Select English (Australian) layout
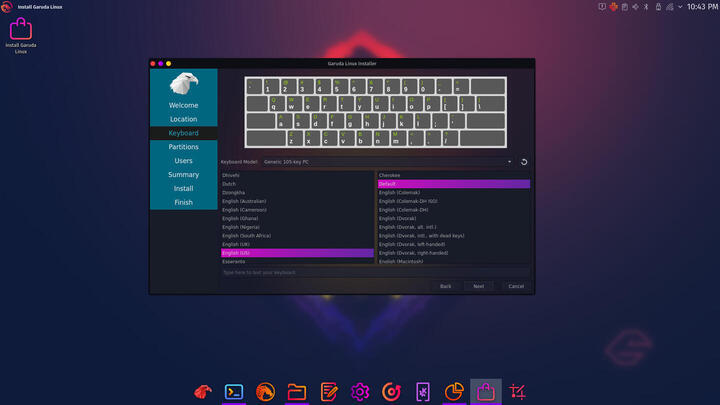 [x=298, y=201]
